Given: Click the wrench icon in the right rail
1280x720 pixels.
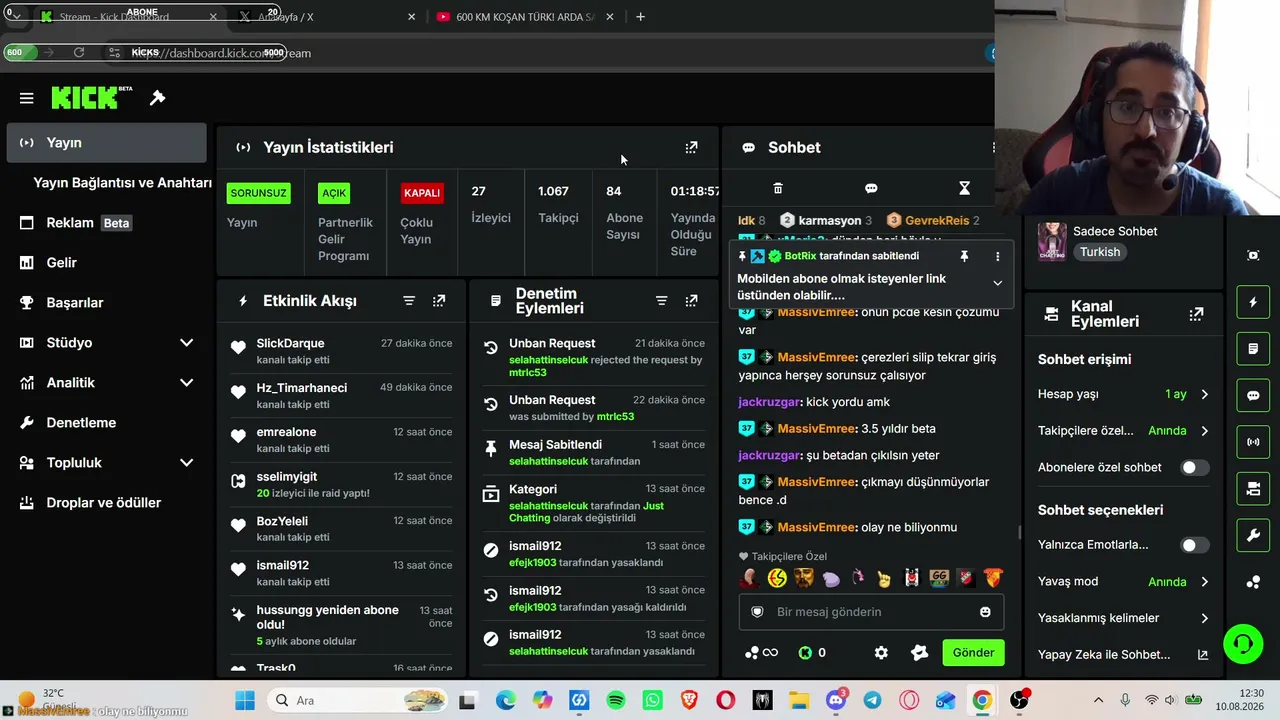Looking at the screenshot, I should tap(1253, 536).
